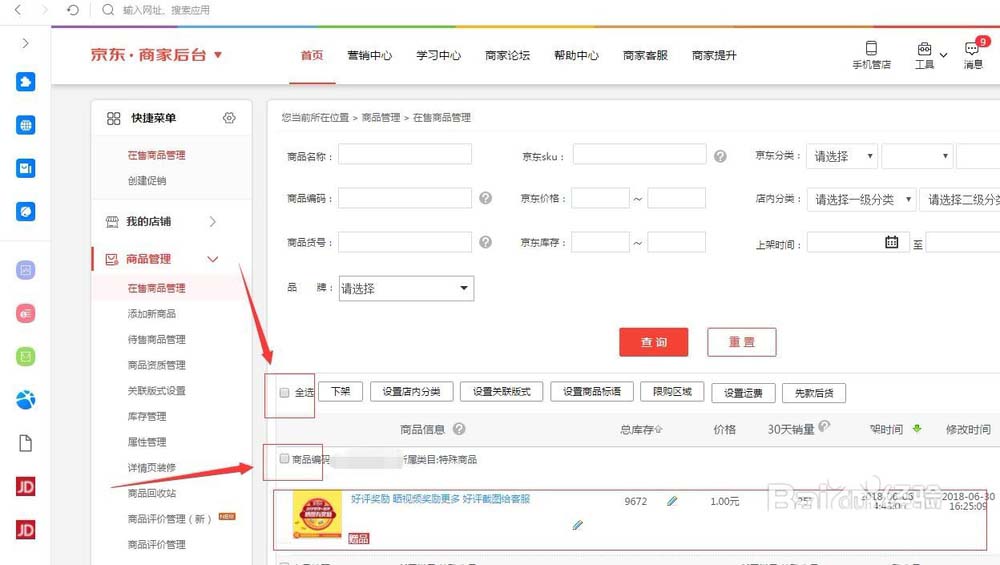This screenshot has width=1000, height=565.
Task: Click help icon next to 商品编码 field
Action: pos(485,198)
